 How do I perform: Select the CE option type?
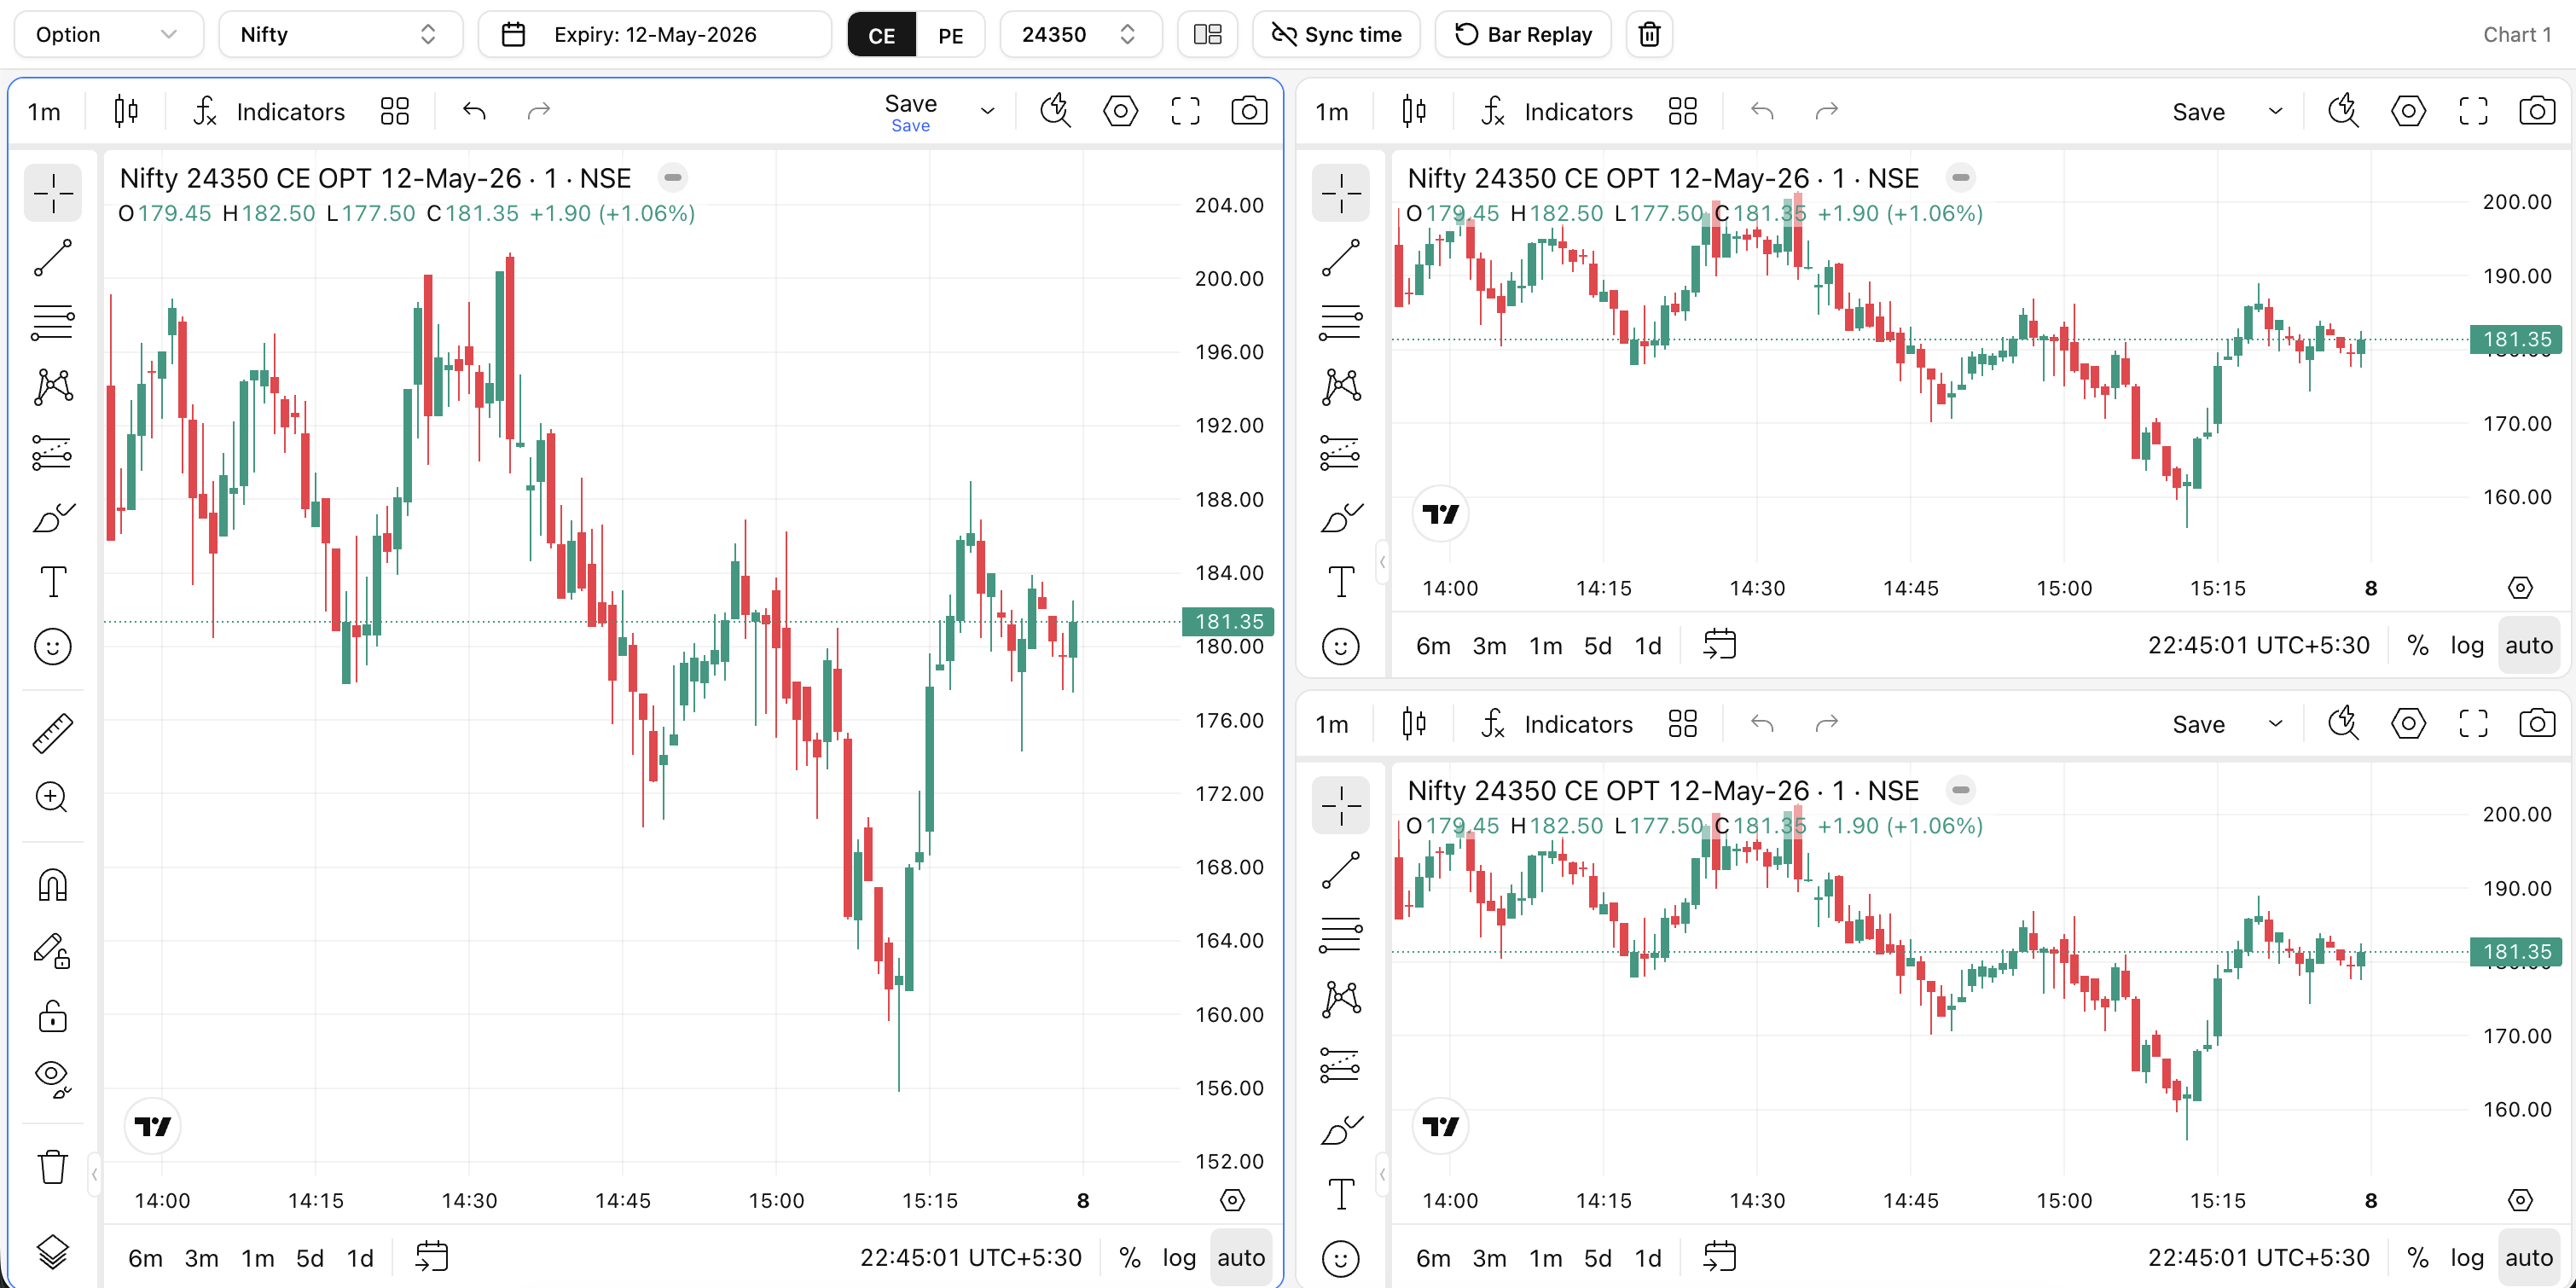point(881,34)
